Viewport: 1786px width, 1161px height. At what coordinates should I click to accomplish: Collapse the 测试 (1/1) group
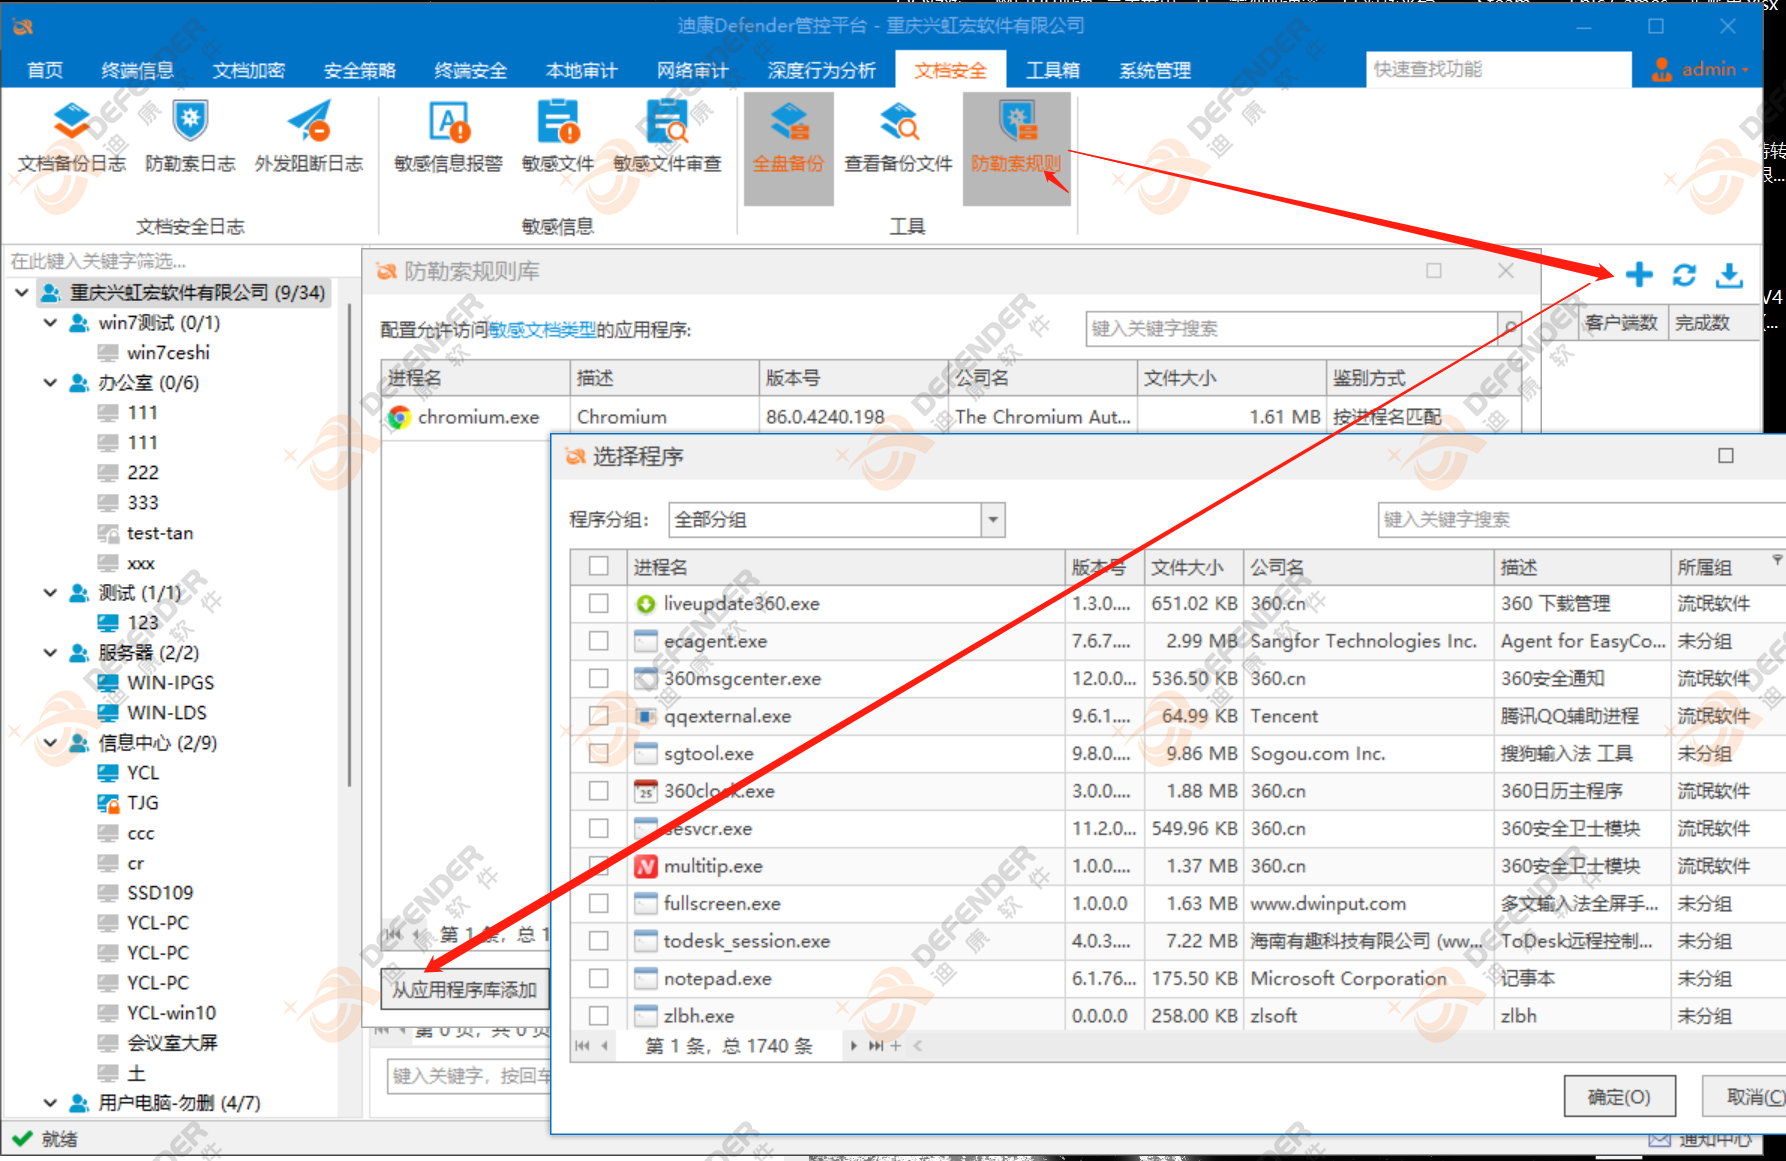50,593
